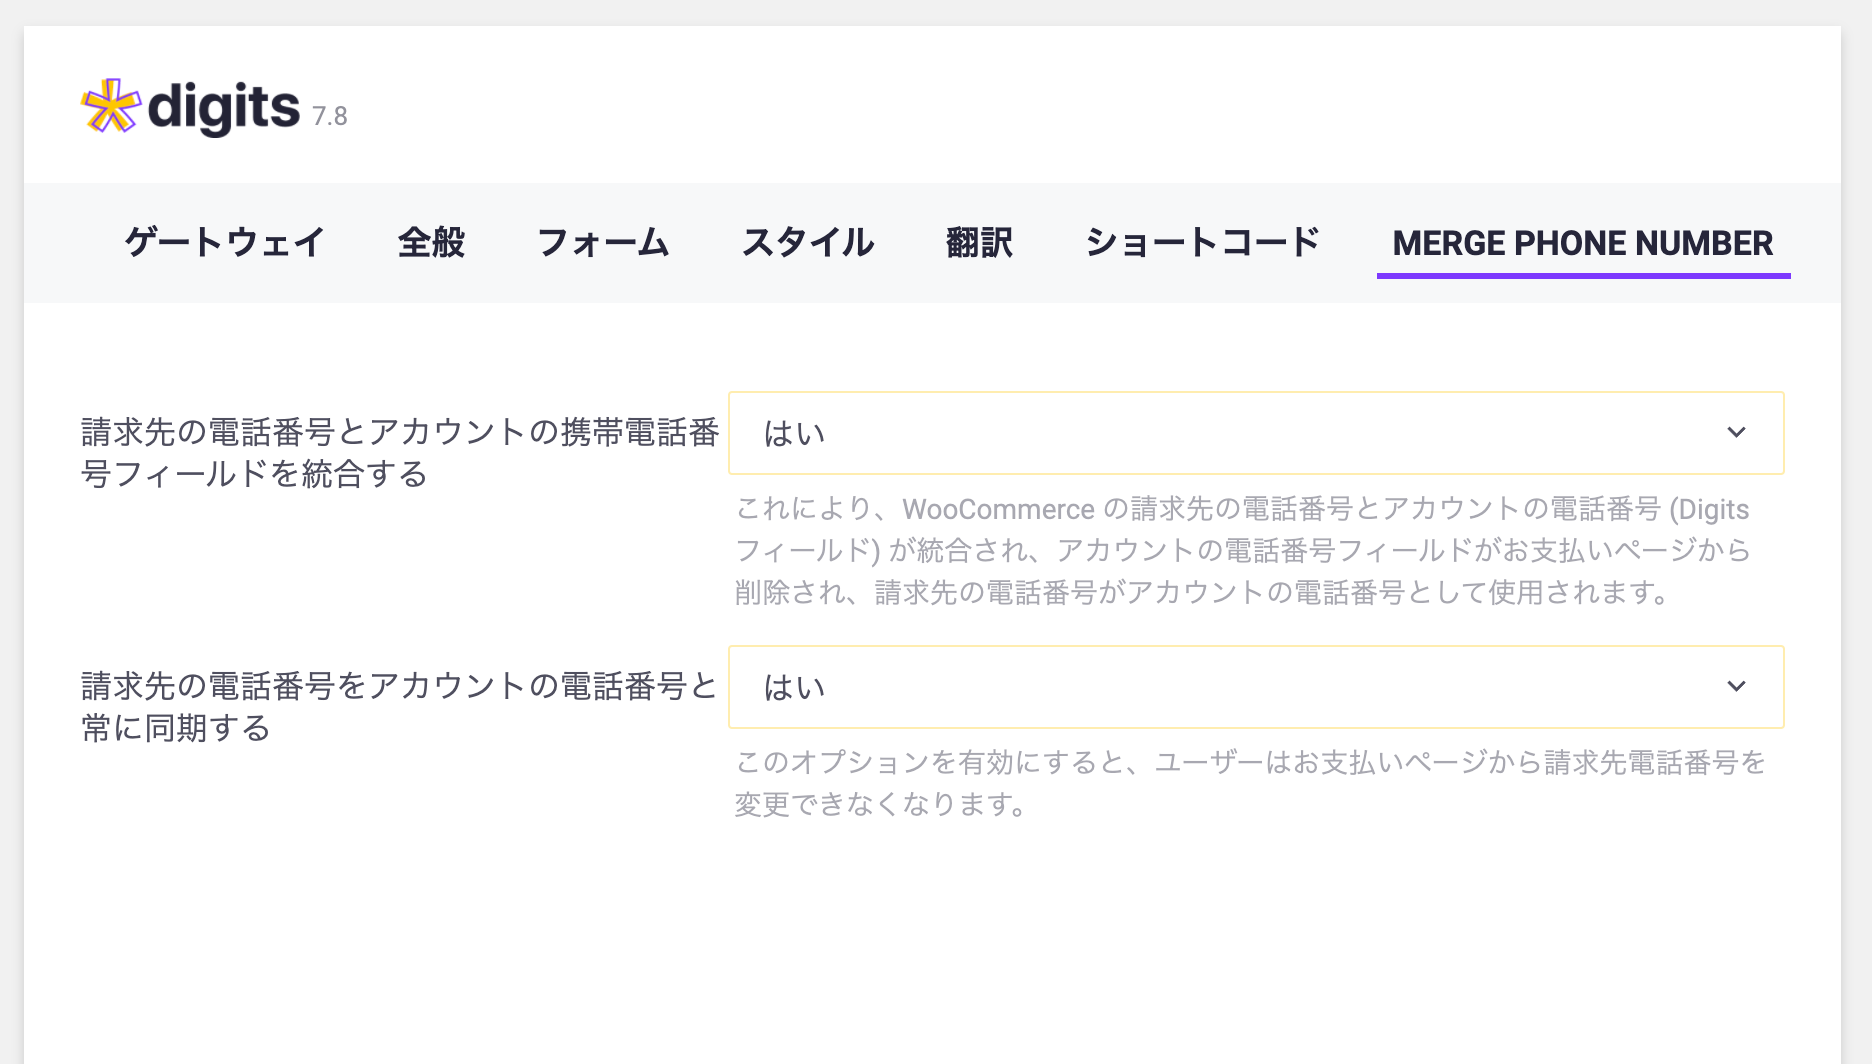Image resolution: width=1872 pixels, height=1064 pixels.
Task: Go to the フォーム tab
Action: click(603, 243)
